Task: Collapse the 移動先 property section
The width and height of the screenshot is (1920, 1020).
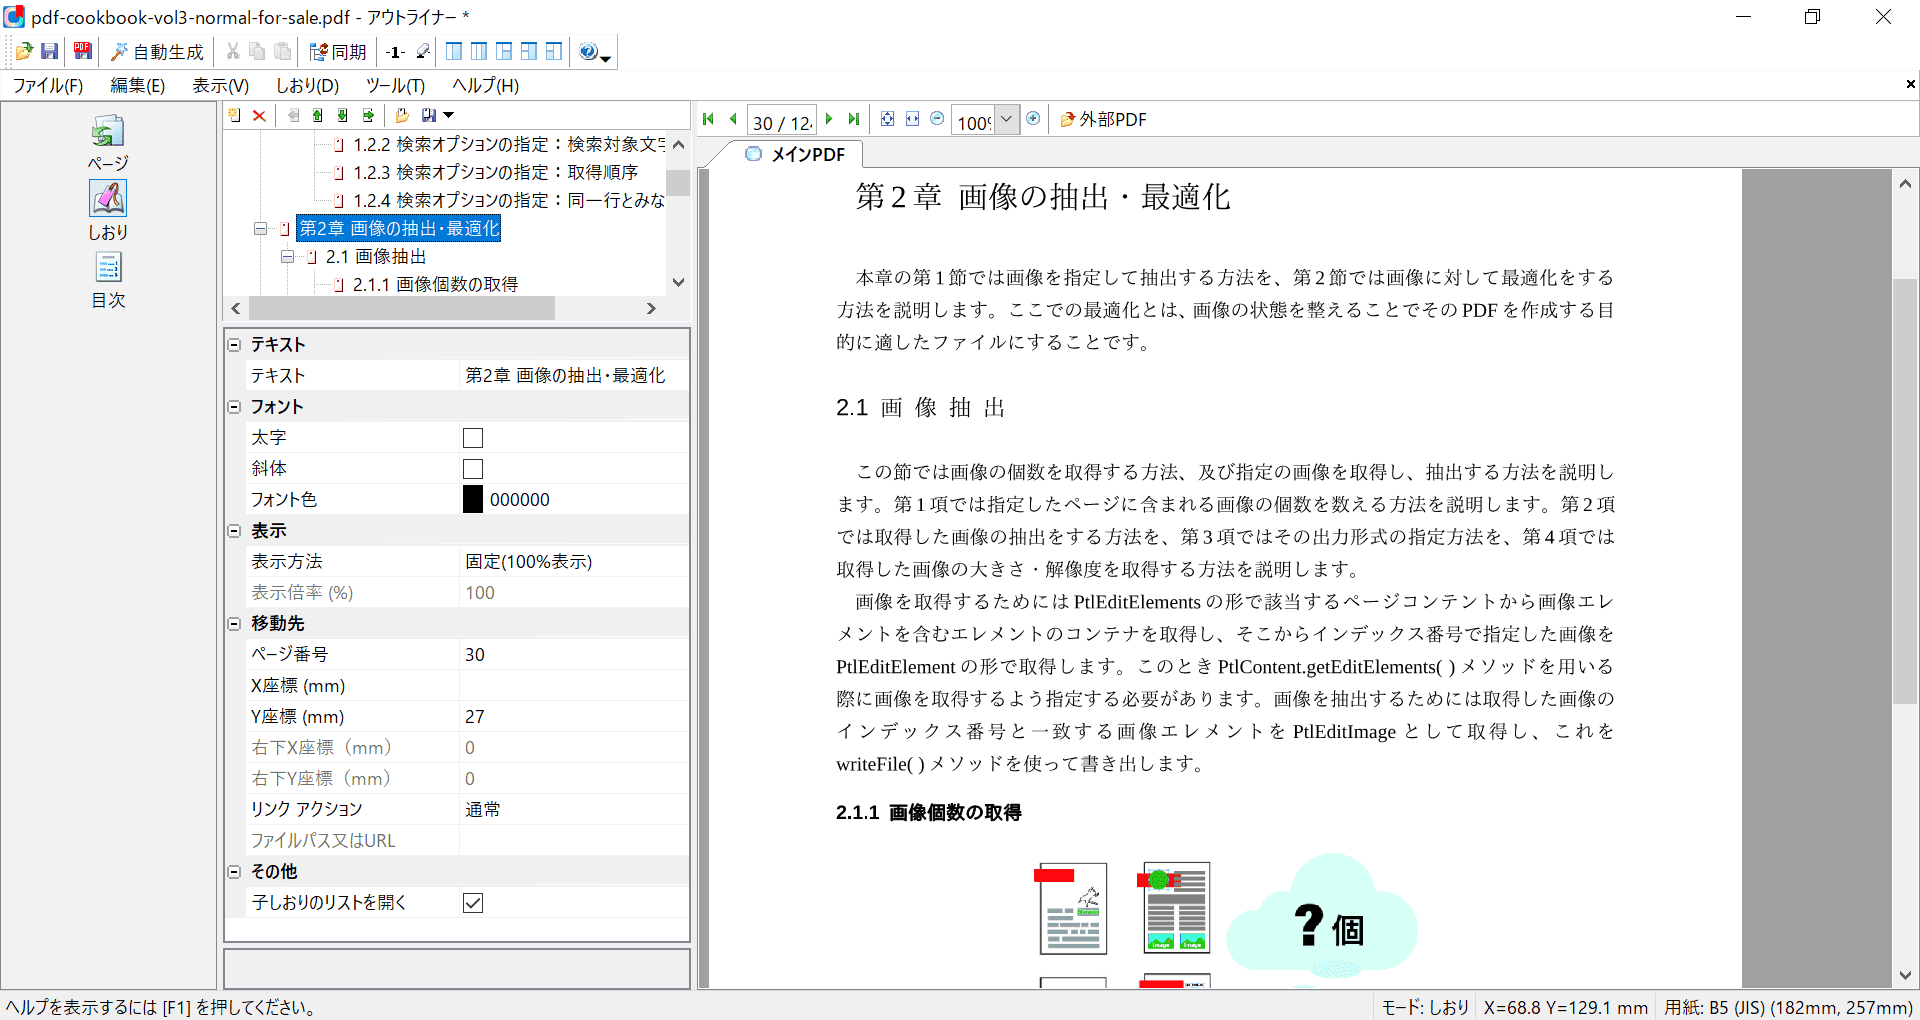Action: tap(235, 624)
